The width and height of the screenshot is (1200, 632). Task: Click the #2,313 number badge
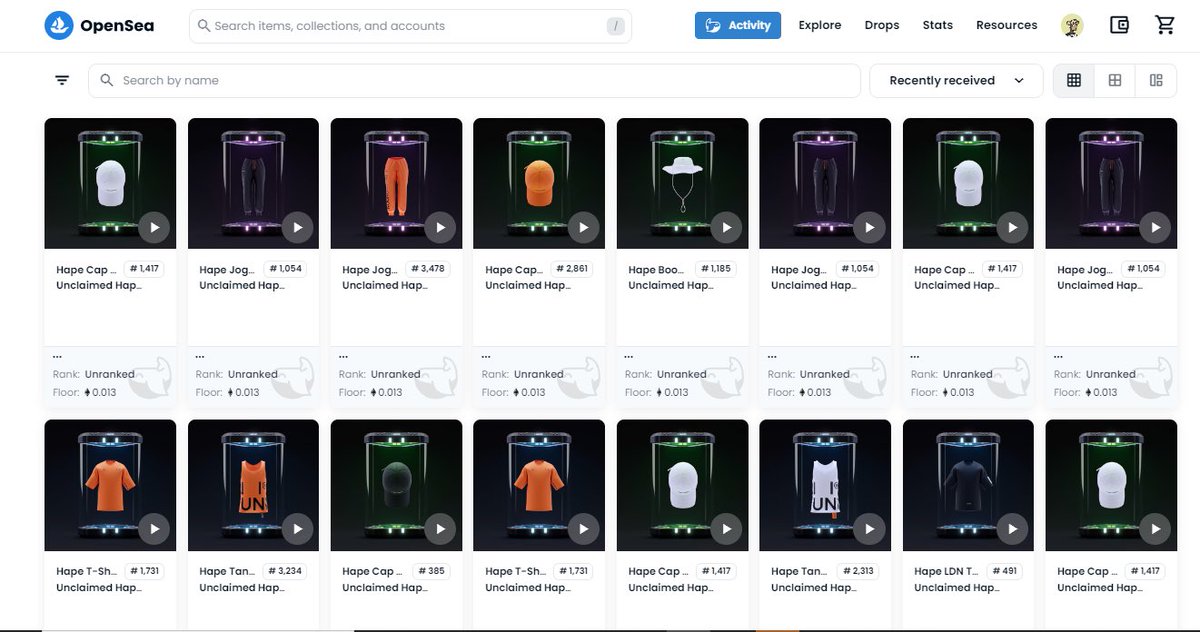pos(859,571)
